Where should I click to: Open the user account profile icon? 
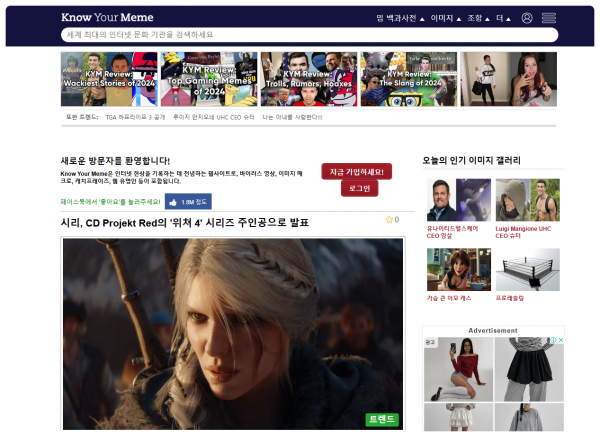(x=527, y=18)
